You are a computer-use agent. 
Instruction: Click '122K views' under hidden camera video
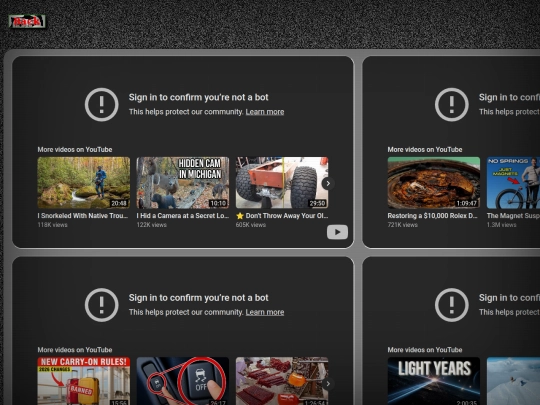(x=152, y=225)
